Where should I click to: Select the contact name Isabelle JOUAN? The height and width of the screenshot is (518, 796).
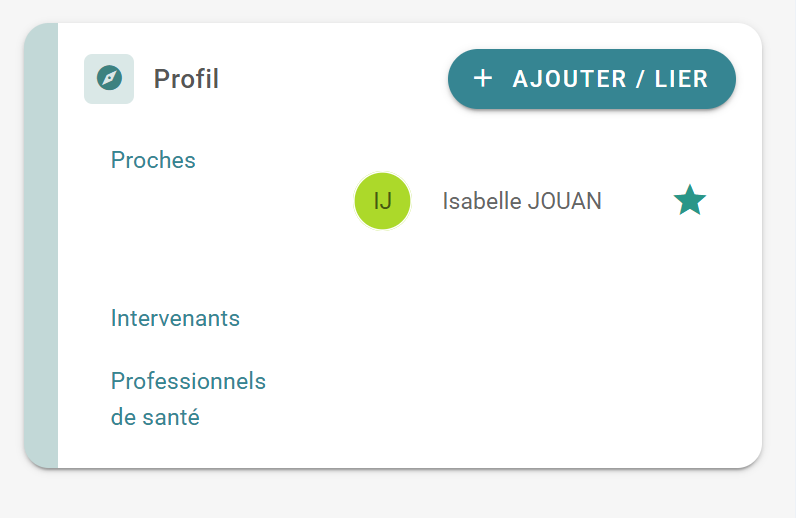(522, 201)
